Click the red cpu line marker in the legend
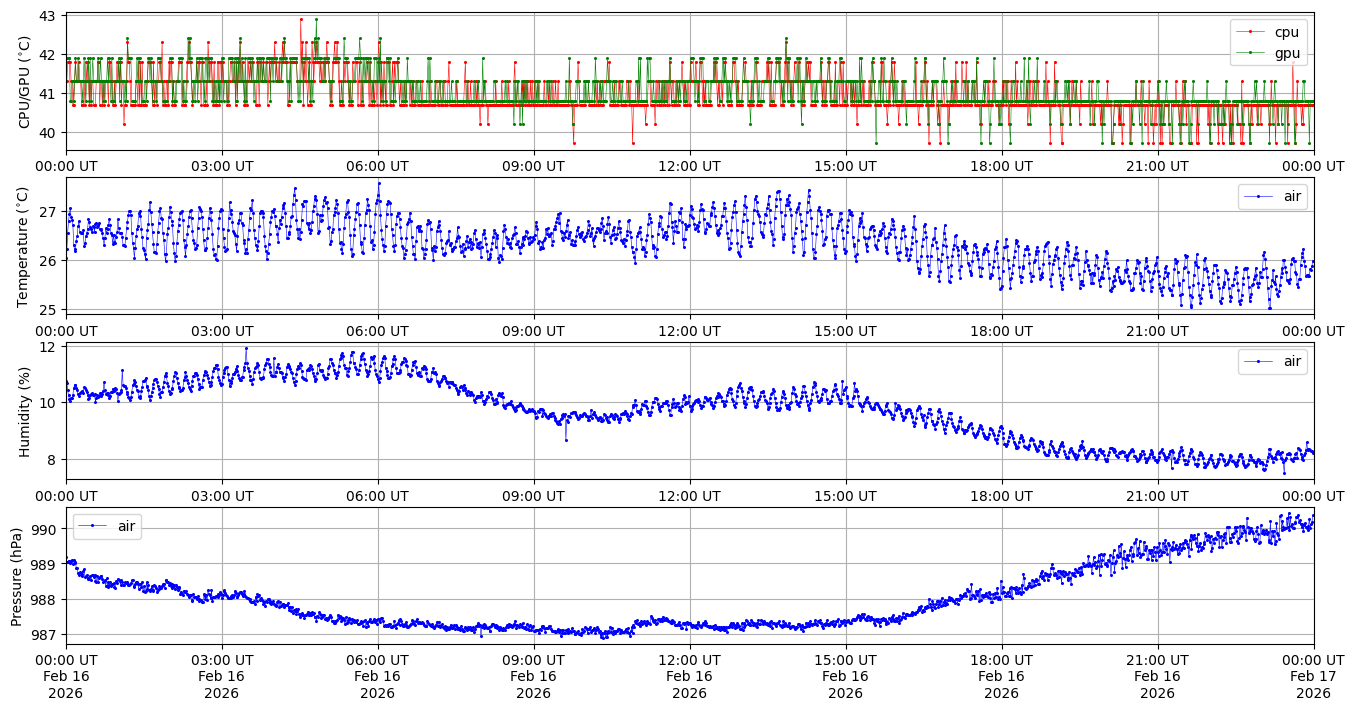 point(1252,32)
